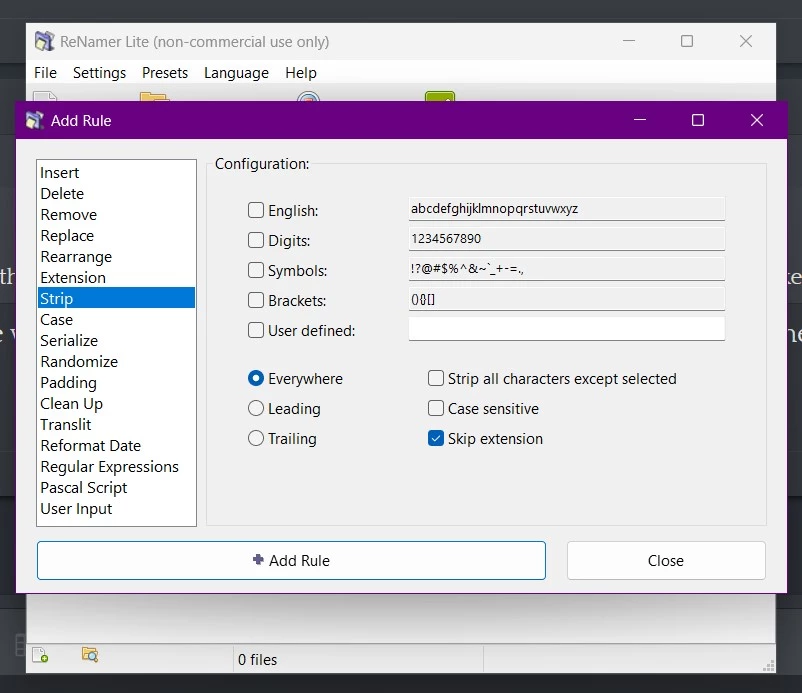Choose the Case rule type
The width and height of the screenshot is (802, 693).
[x=117, y=320]
